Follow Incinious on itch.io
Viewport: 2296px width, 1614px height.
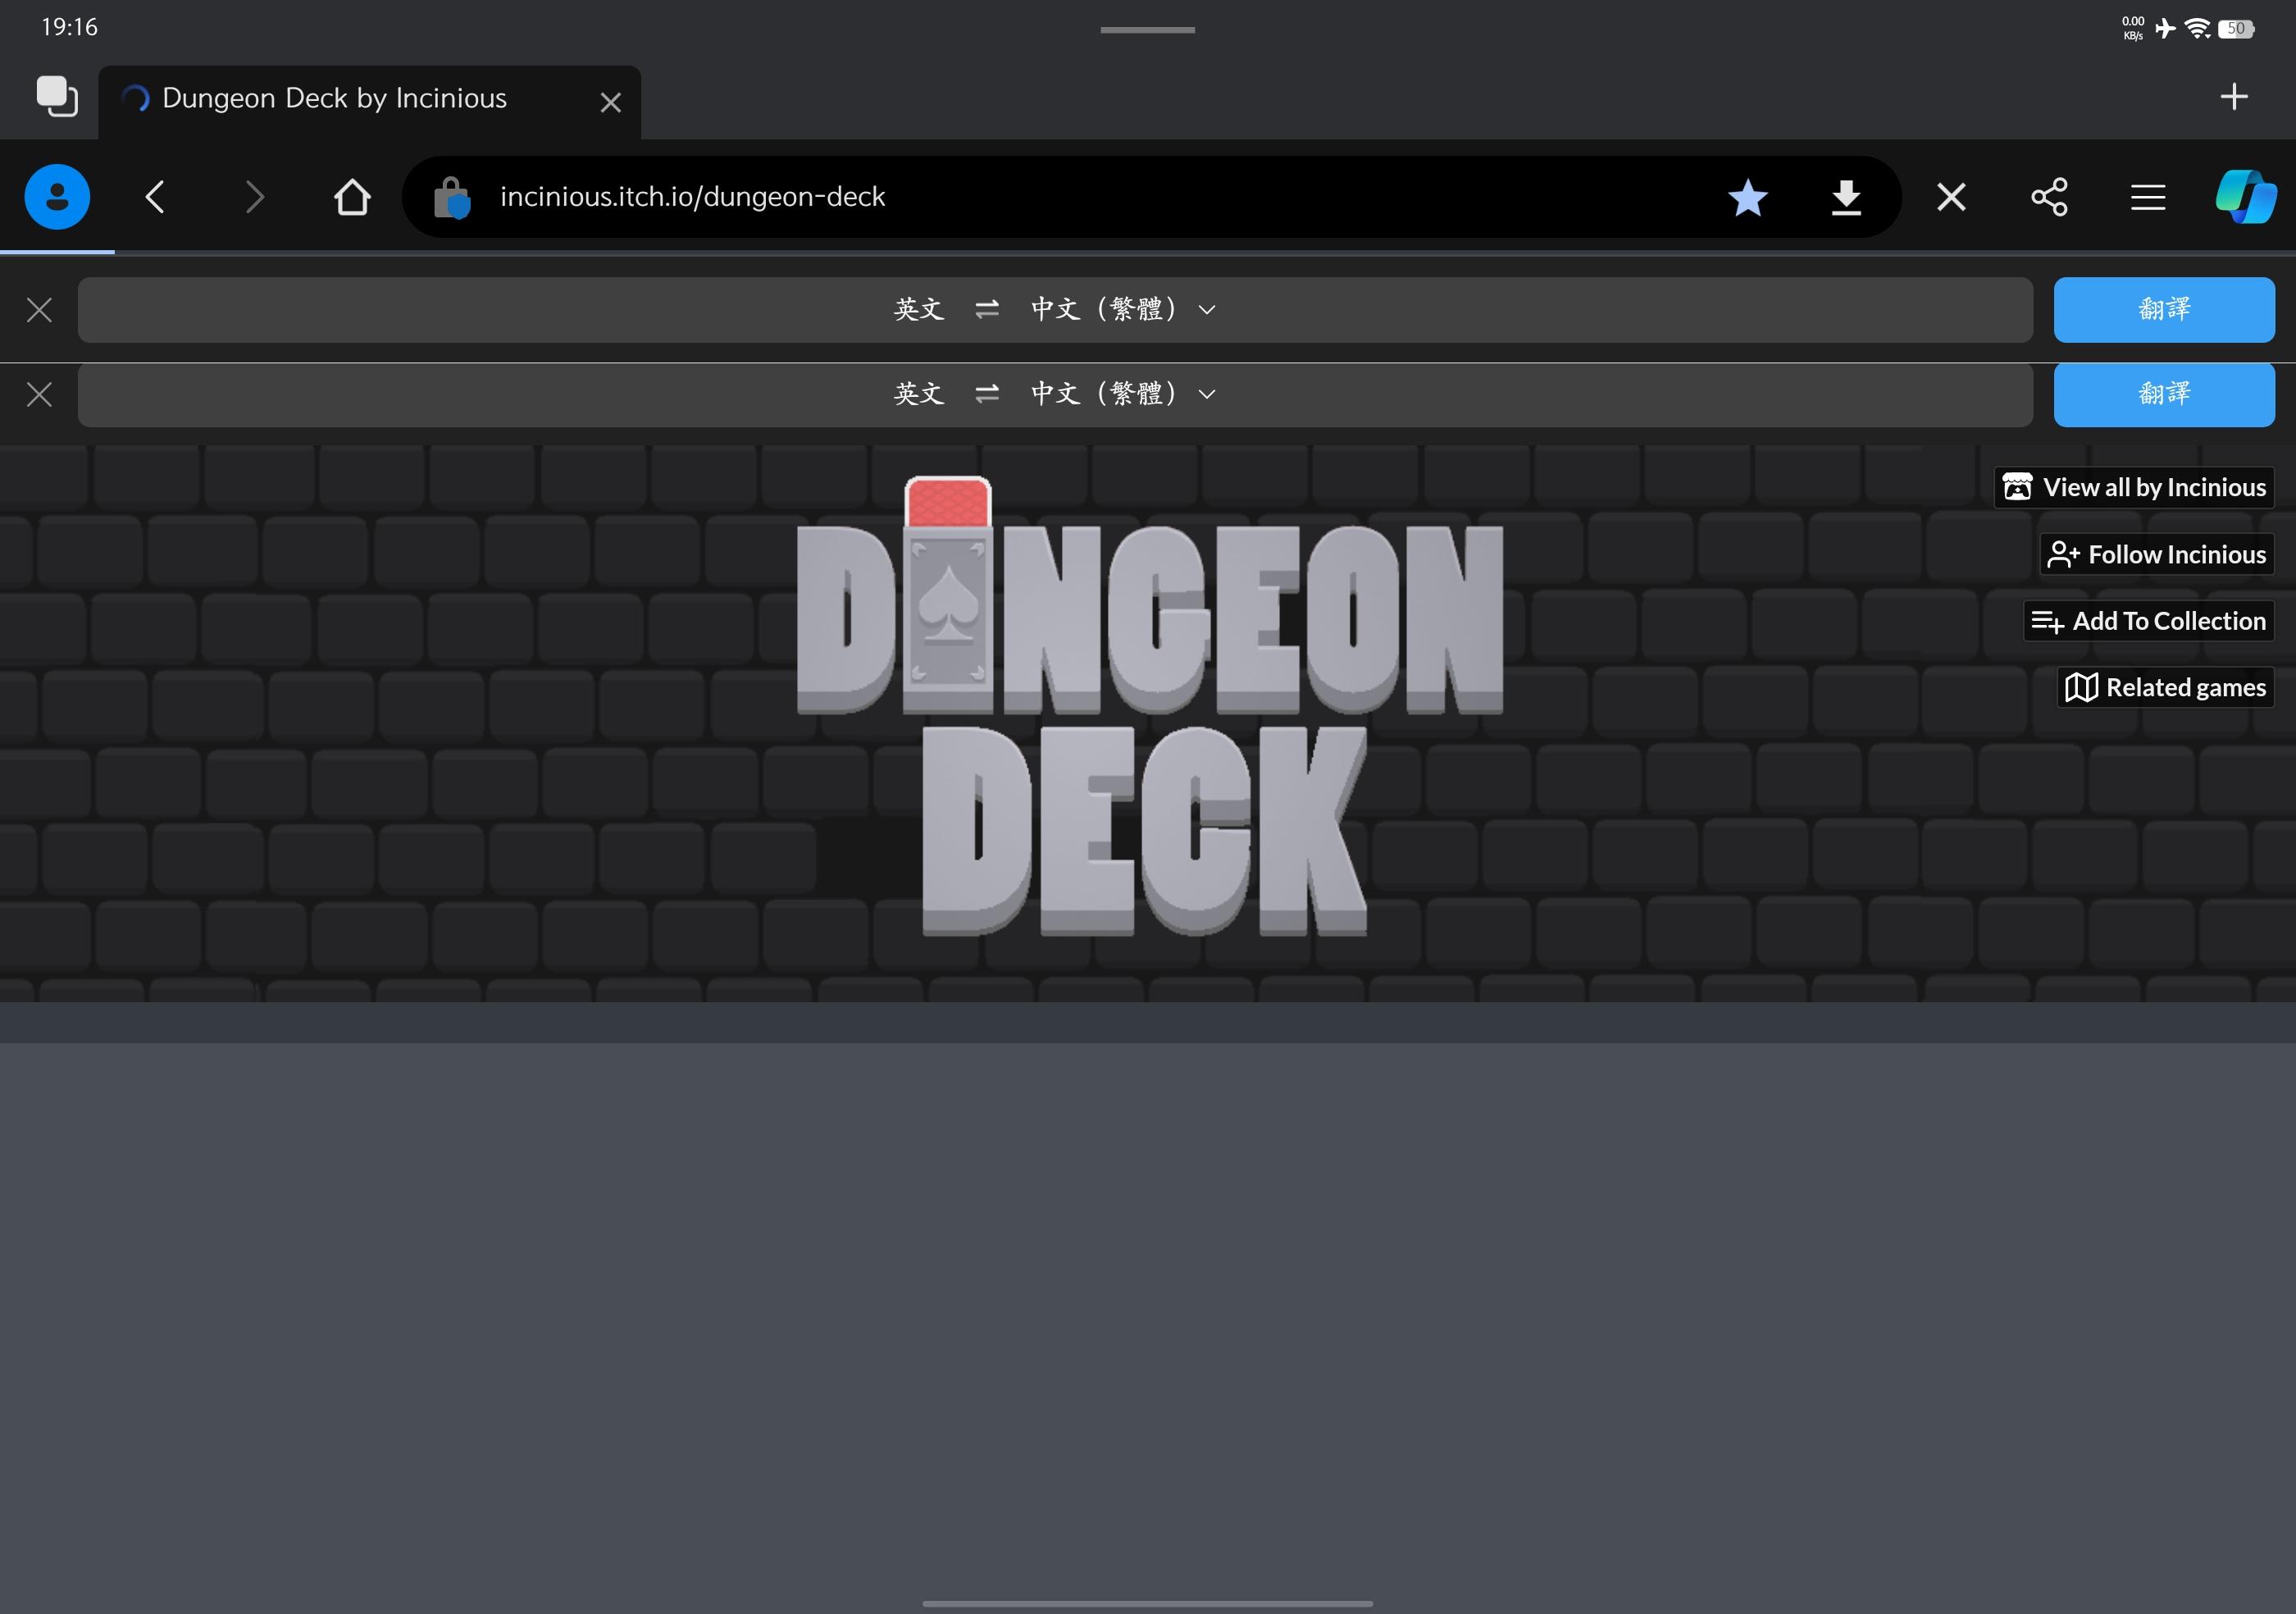click(2157, 554)
